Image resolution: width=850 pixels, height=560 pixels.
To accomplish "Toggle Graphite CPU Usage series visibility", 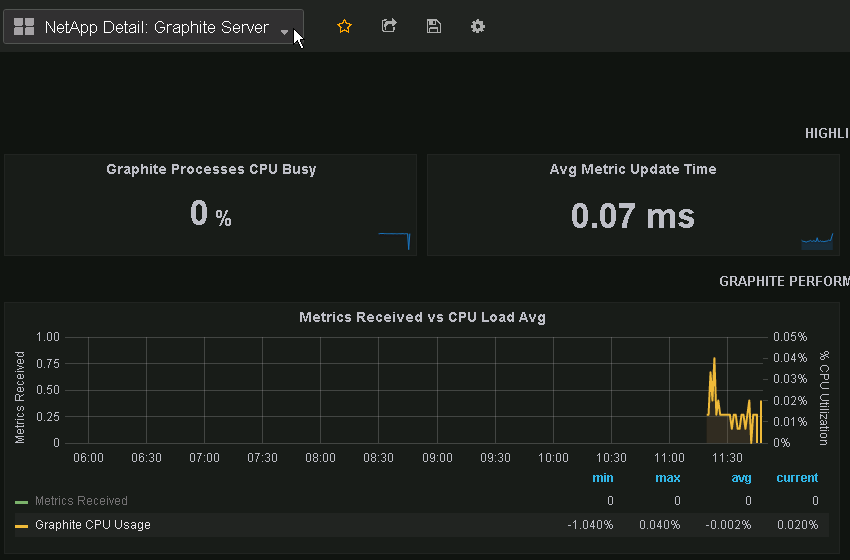I will 92,525.
